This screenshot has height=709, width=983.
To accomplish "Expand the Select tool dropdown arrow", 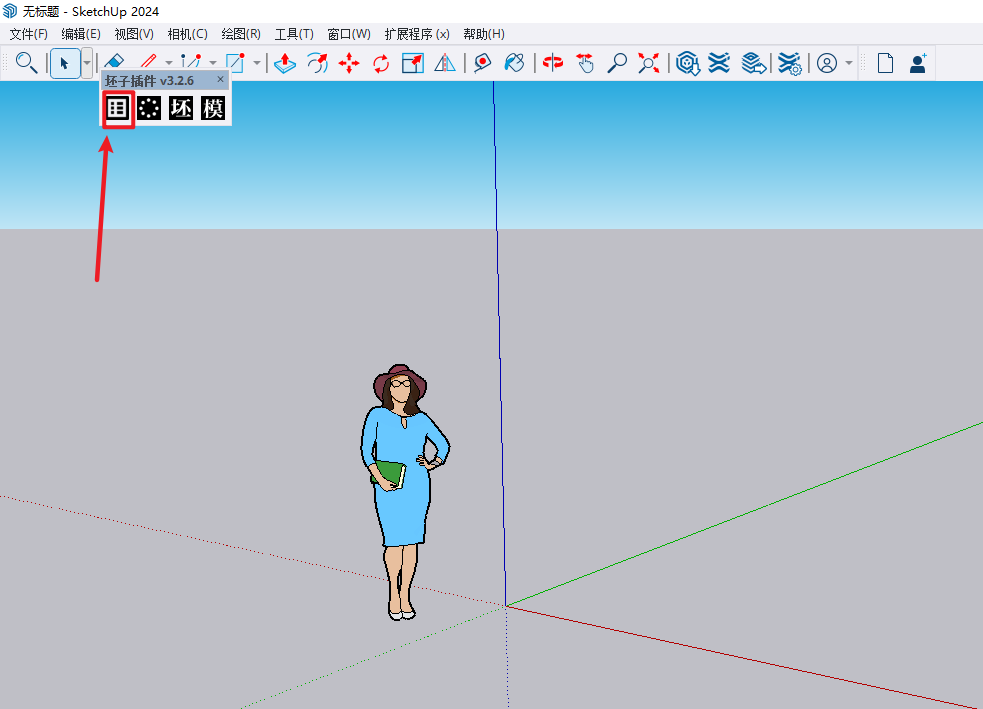I will (87, 63).
